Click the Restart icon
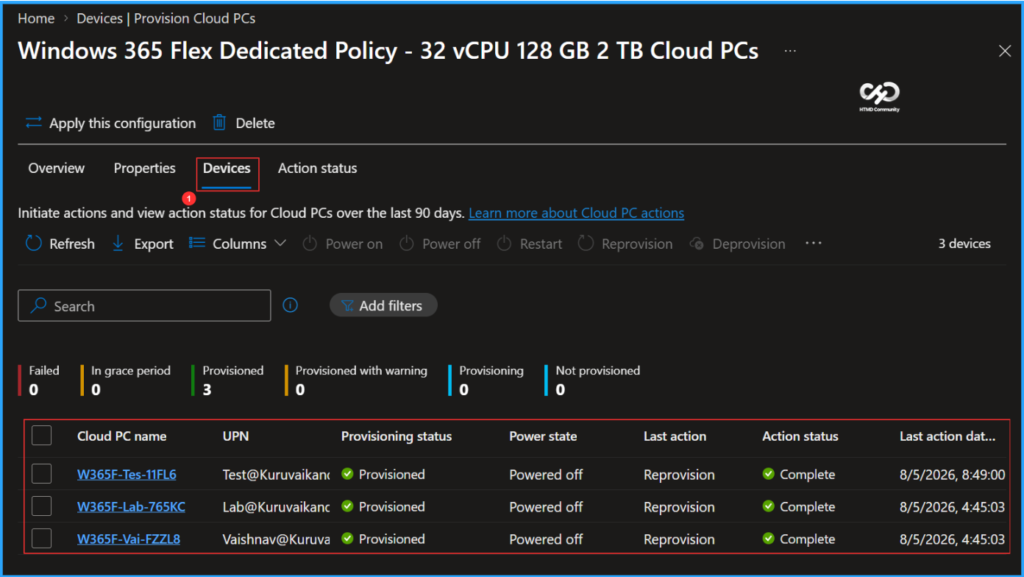Viewport: 1024px width, 577px height. (x=504, y=243)
